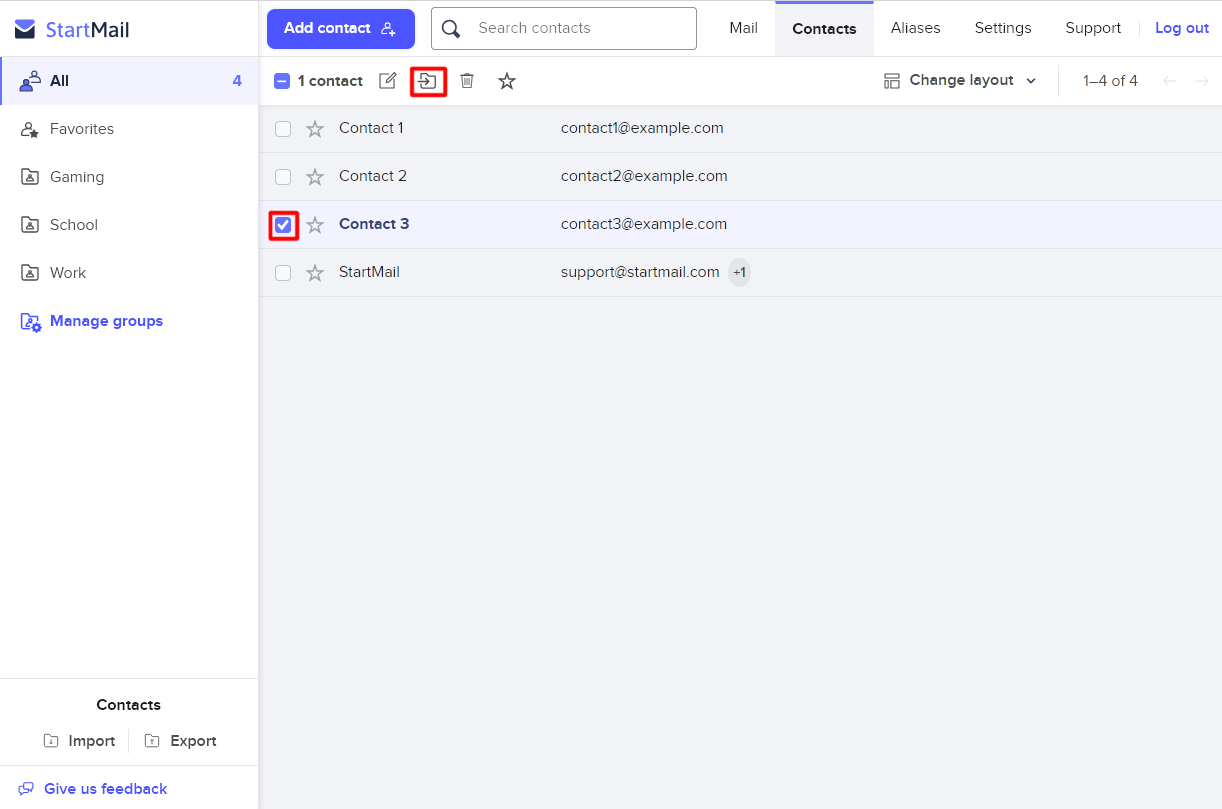The height and width of the screenshot is (809, 1222).
Task: Open the Work group
Action: tap(129, 273)
